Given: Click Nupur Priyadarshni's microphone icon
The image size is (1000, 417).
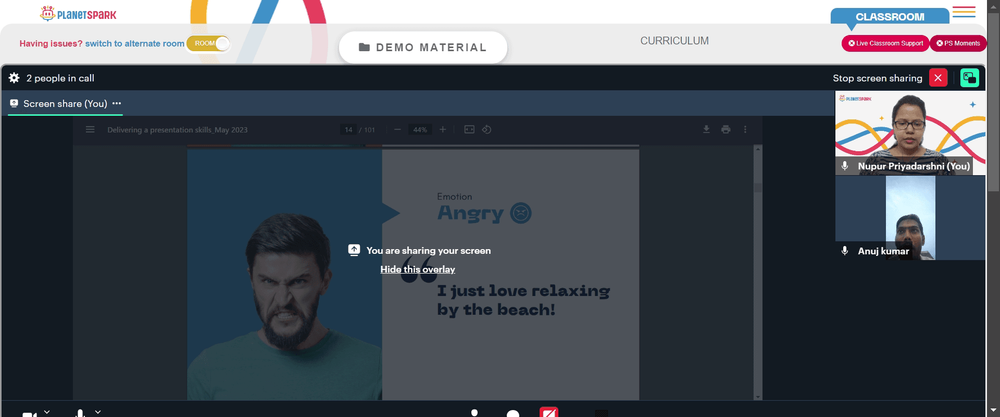Looking at the screenshot, I should click(845, 166).
